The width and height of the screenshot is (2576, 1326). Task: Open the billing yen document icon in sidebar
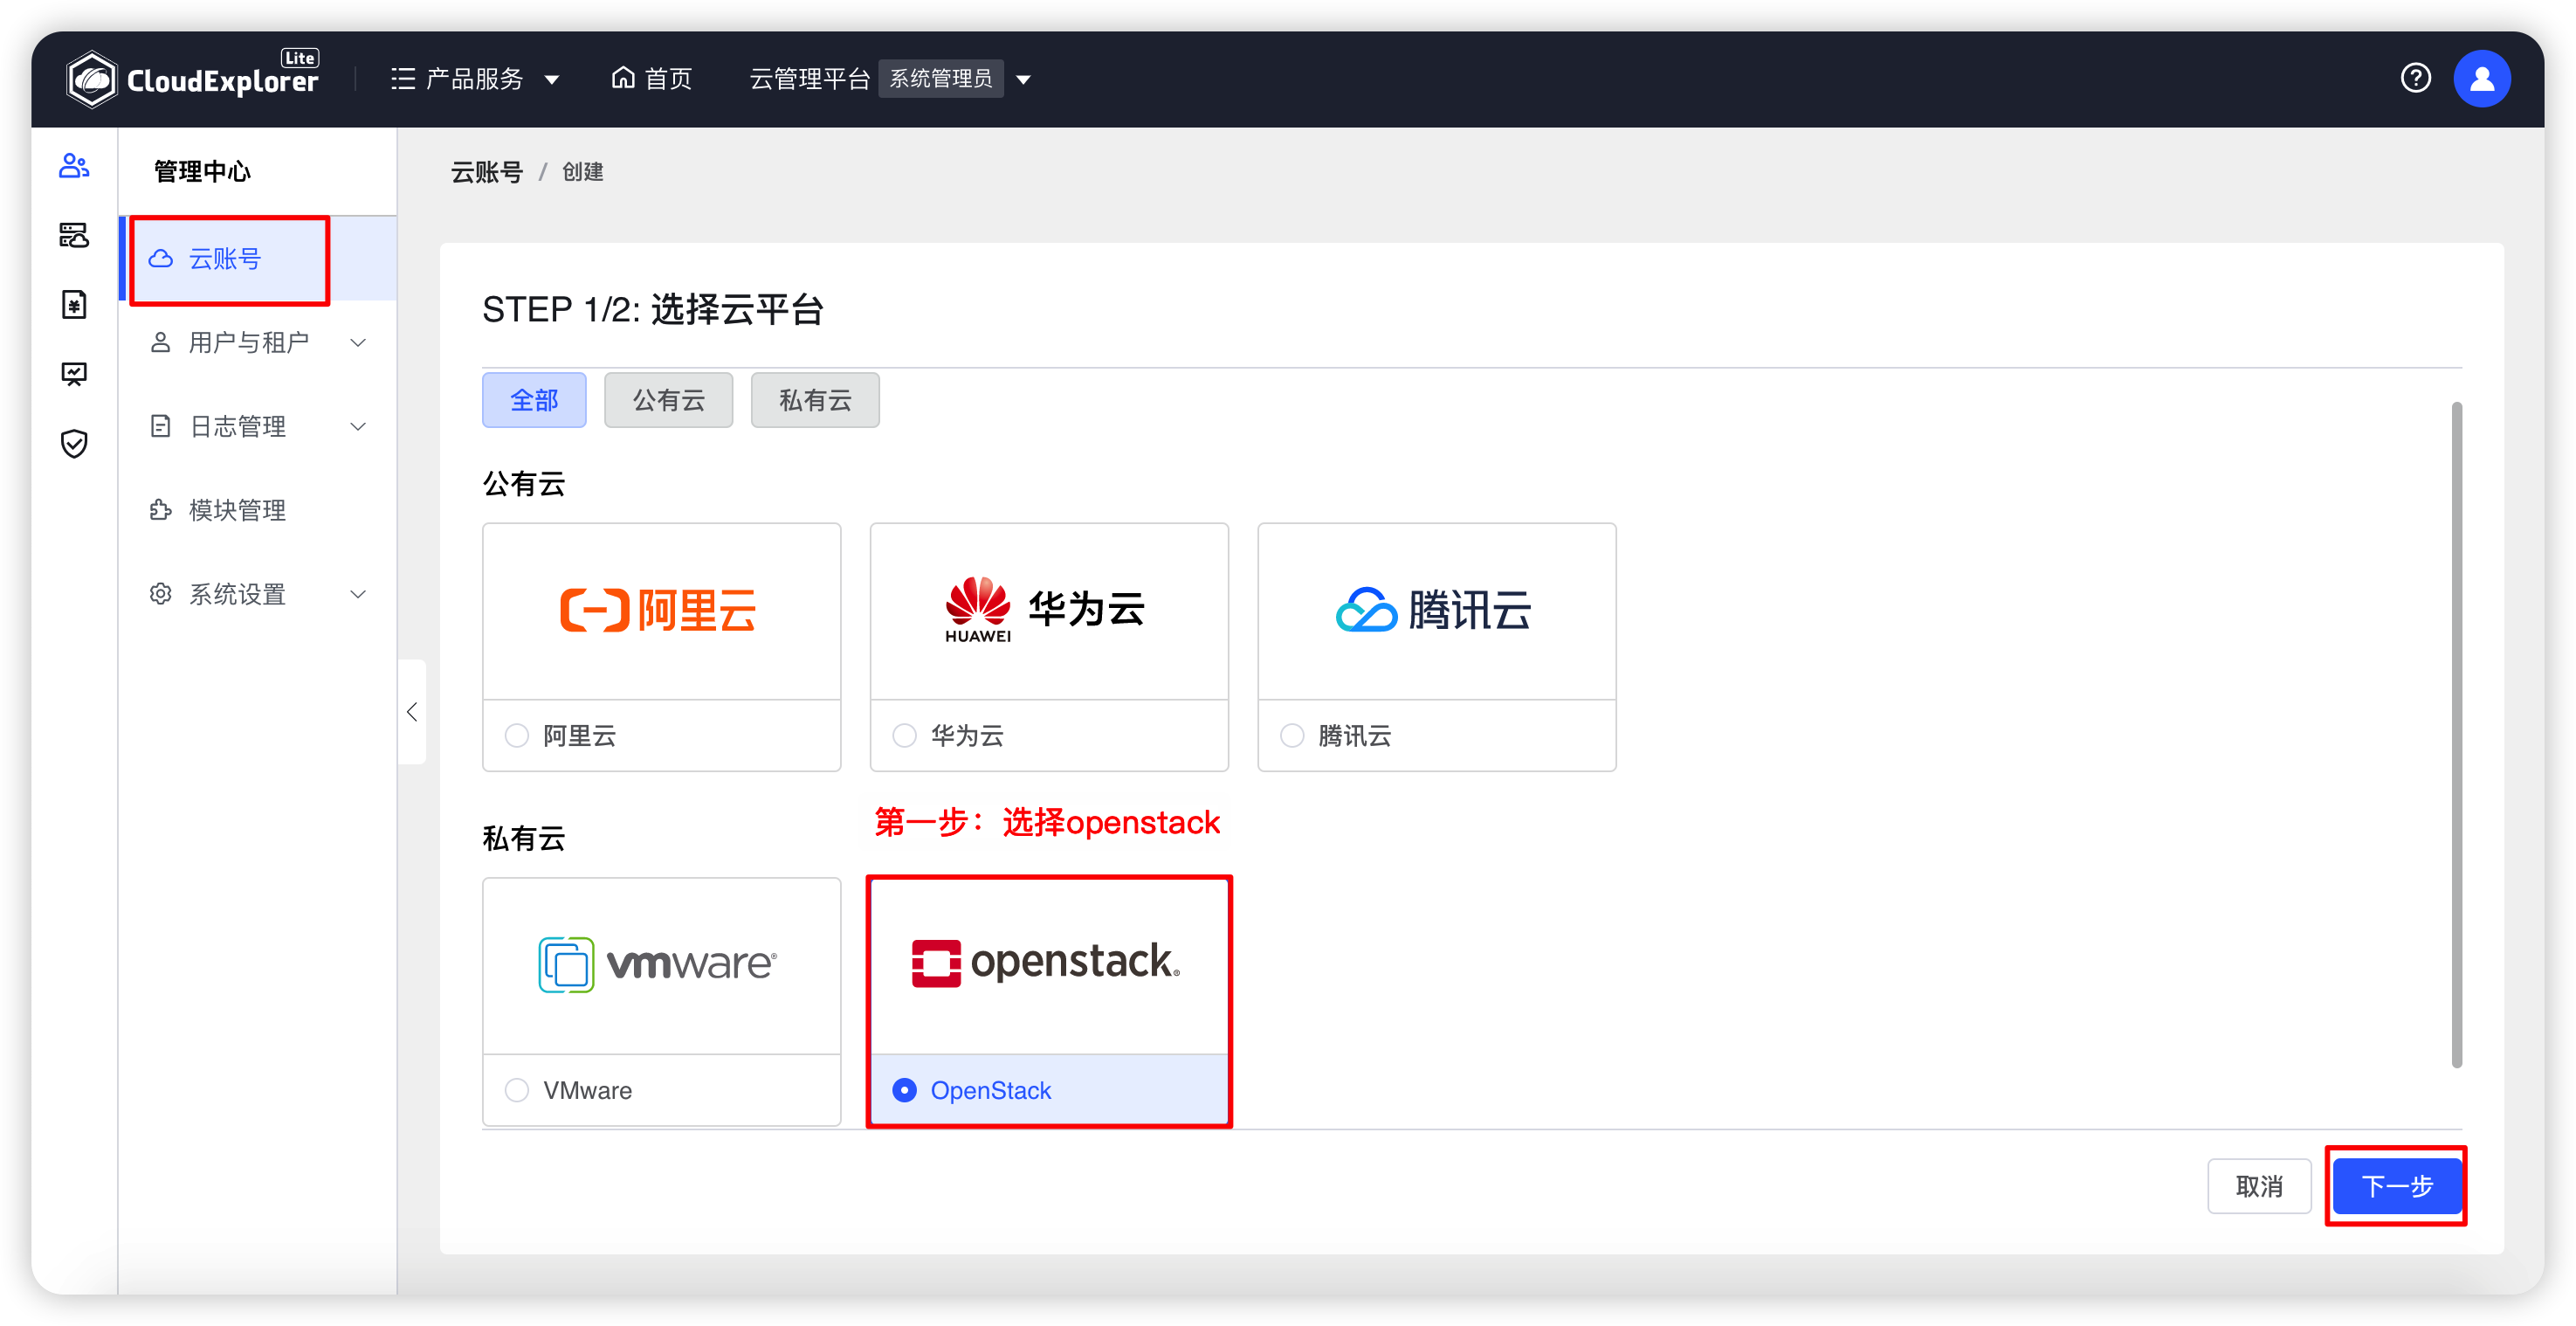pos(74,304)
